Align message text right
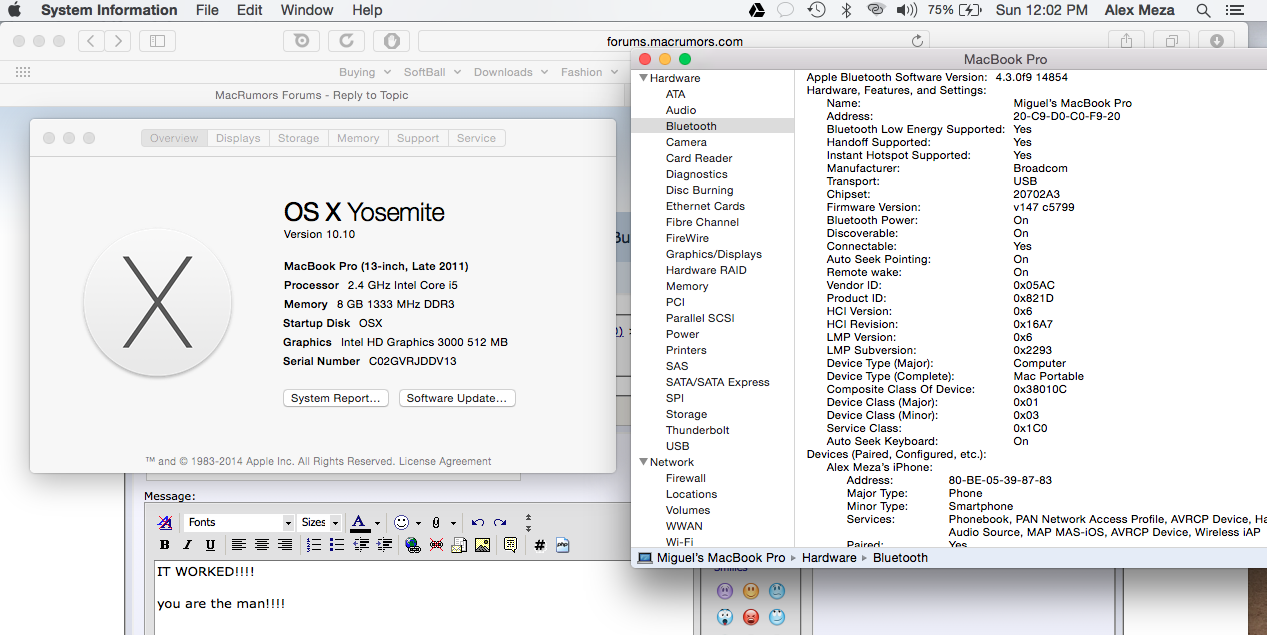The image size is (1267, 635). [x=285, y=545]
